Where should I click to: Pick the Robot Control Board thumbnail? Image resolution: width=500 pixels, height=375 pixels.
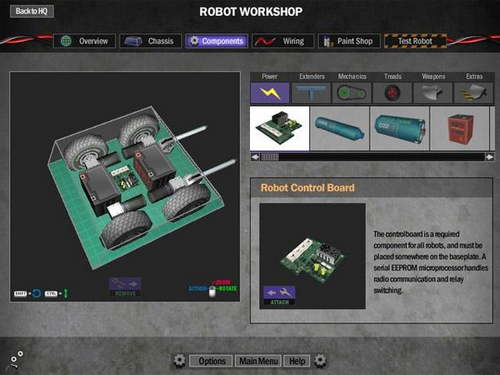pyautogui.click(x=280, y=128)
